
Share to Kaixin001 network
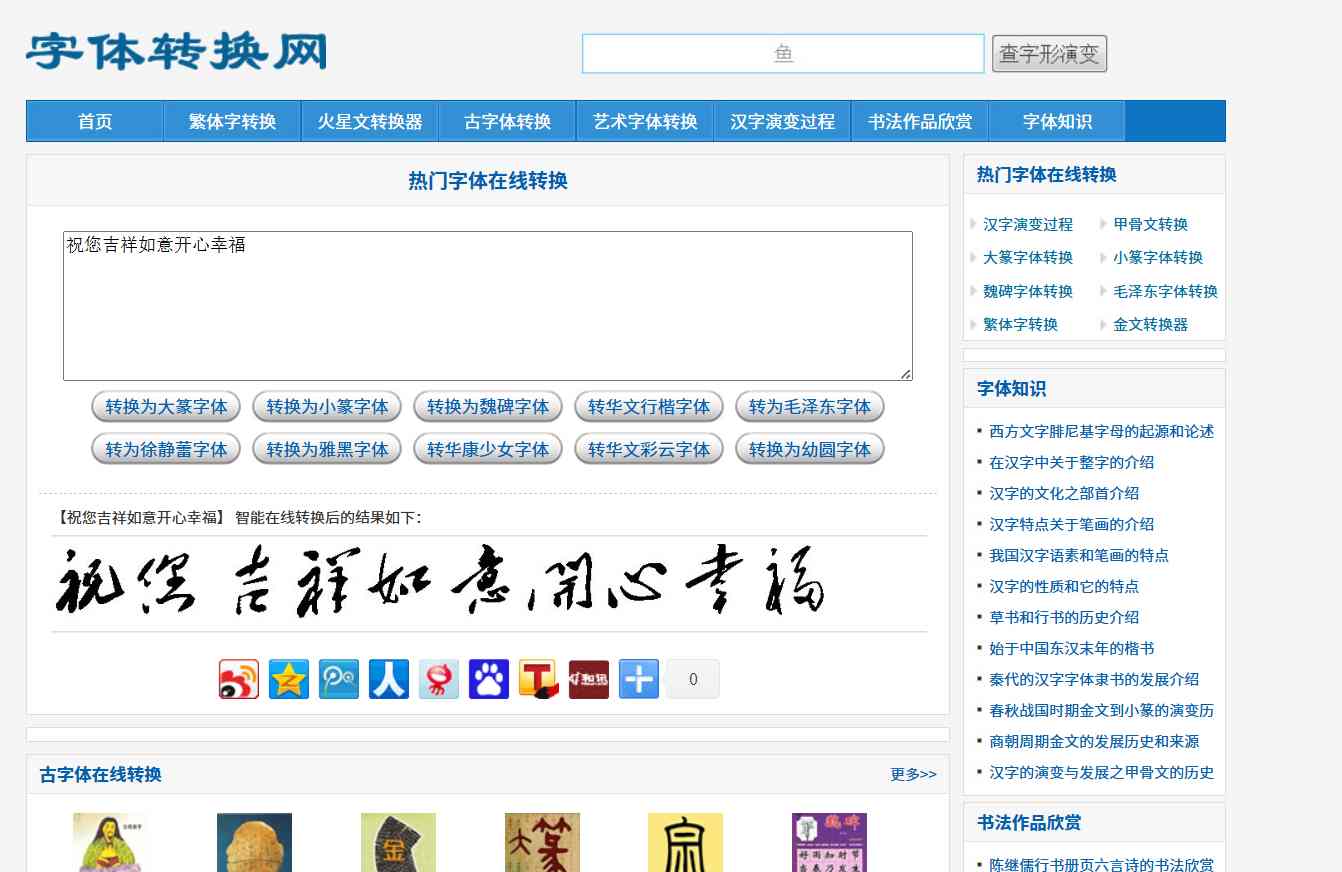tap(438, 678)
